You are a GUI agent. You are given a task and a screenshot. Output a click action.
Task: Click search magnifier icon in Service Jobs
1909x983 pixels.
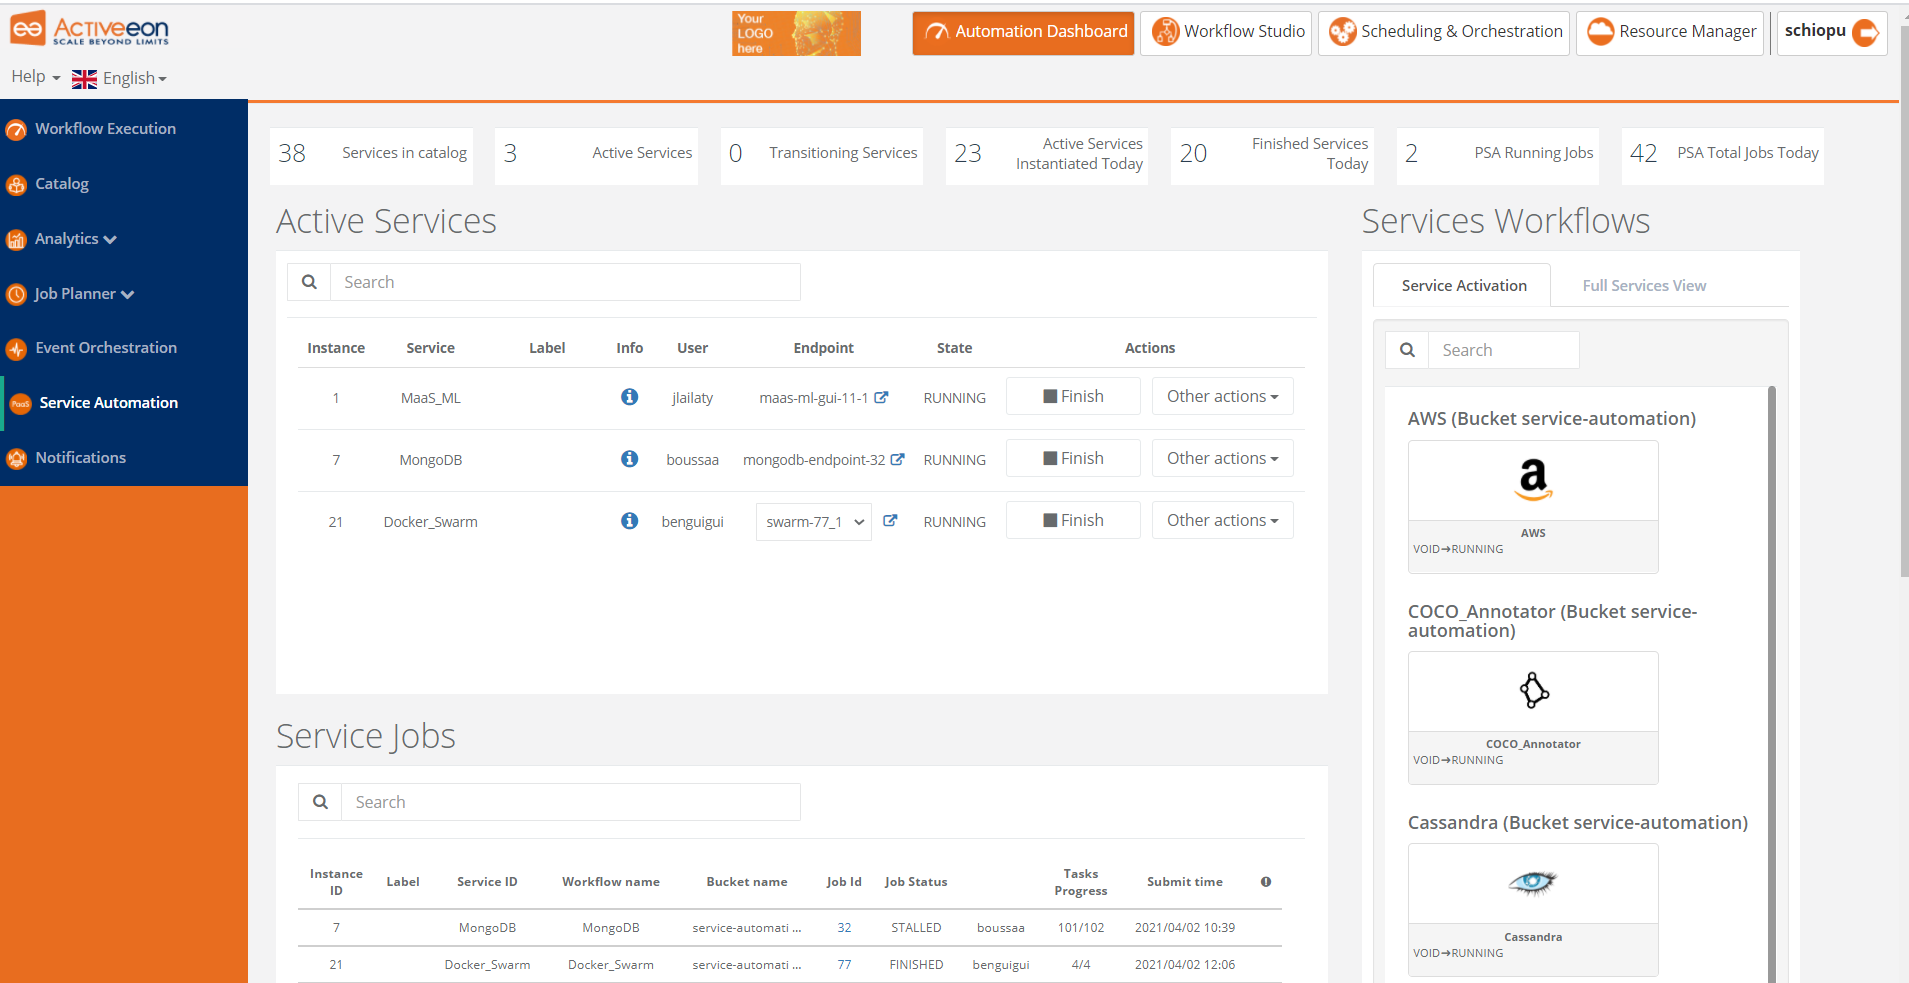[x=320, y=802]
